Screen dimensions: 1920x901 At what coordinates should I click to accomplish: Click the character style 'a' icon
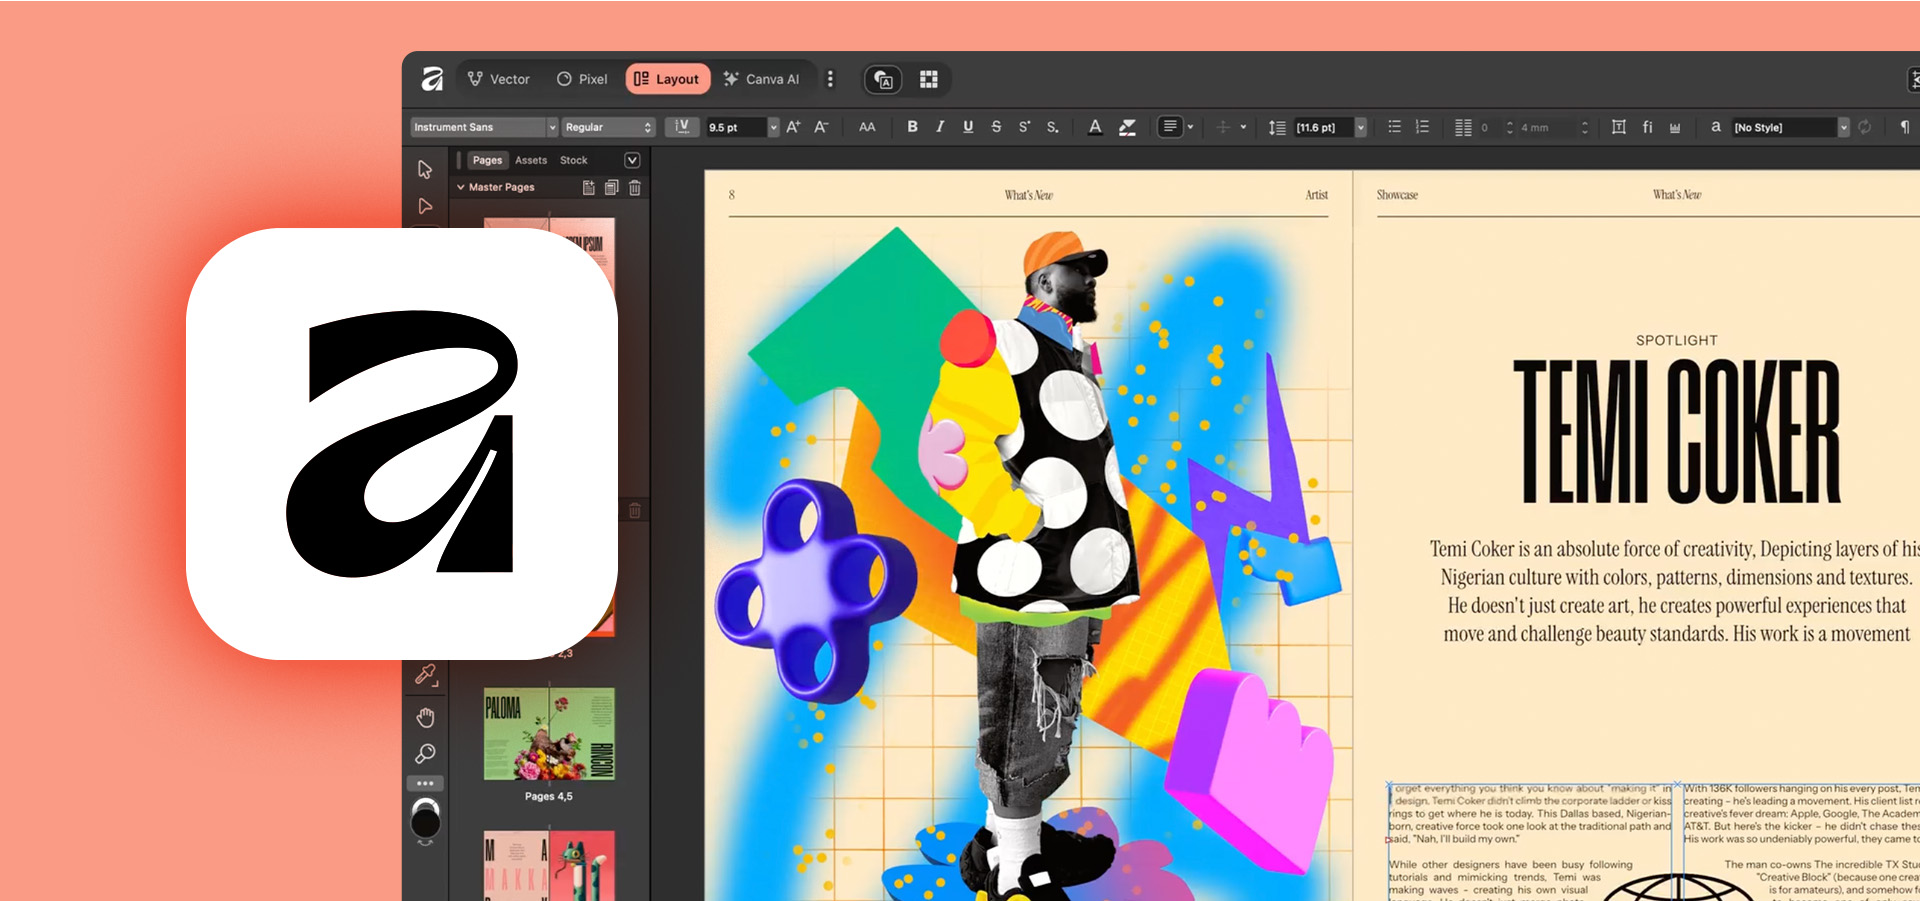[1716, 127]
